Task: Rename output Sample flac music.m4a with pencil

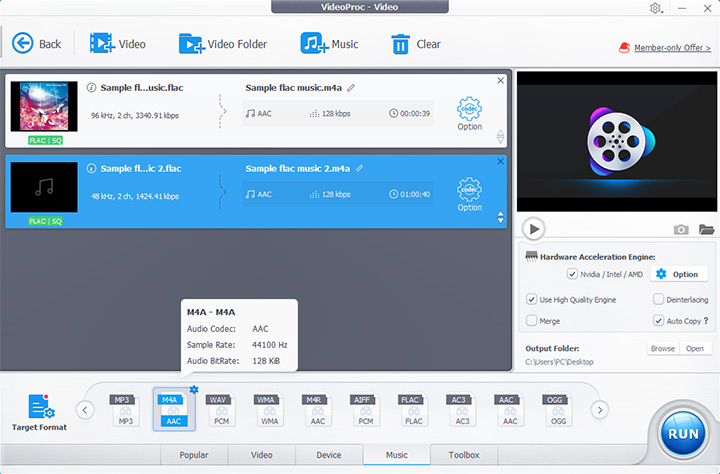Action: pos(351,88)
